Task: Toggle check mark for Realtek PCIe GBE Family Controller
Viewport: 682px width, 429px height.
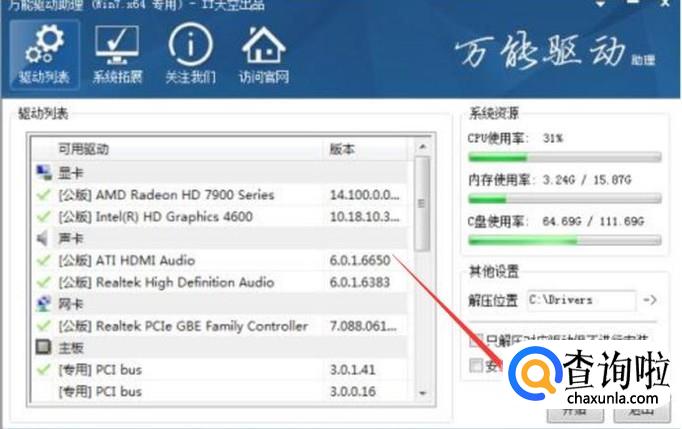Action: pos(43,325)
